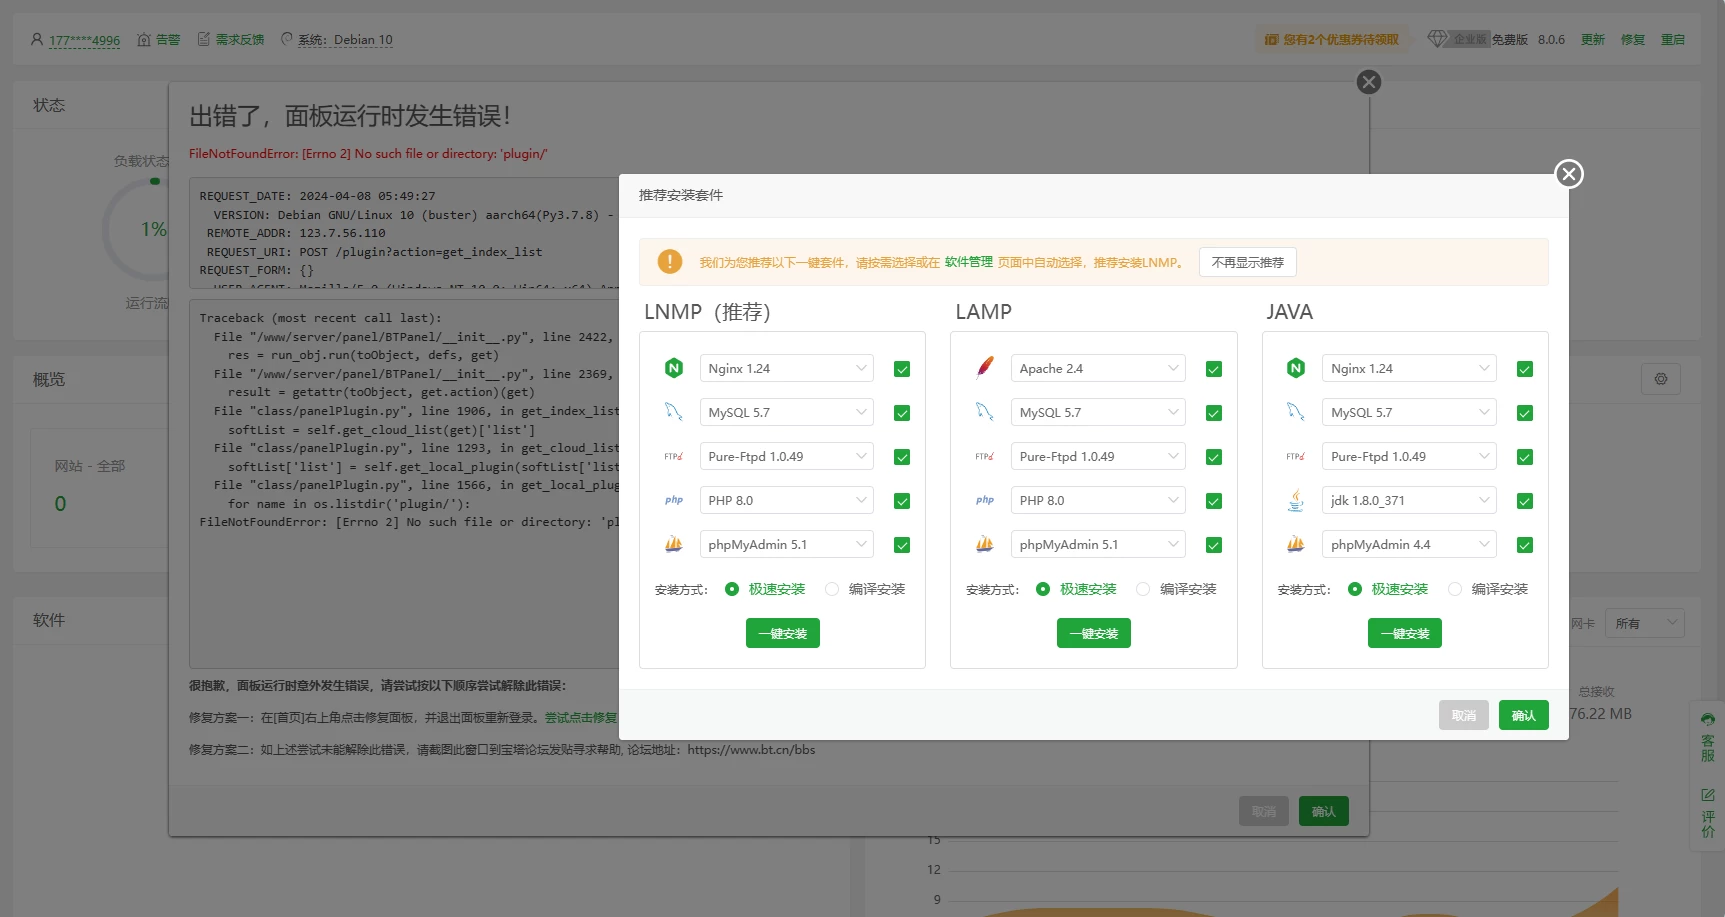Select 编译安装 radio in JAVA column
1725x917 pixels.
pyautogui.click(x=1455, y=589)
